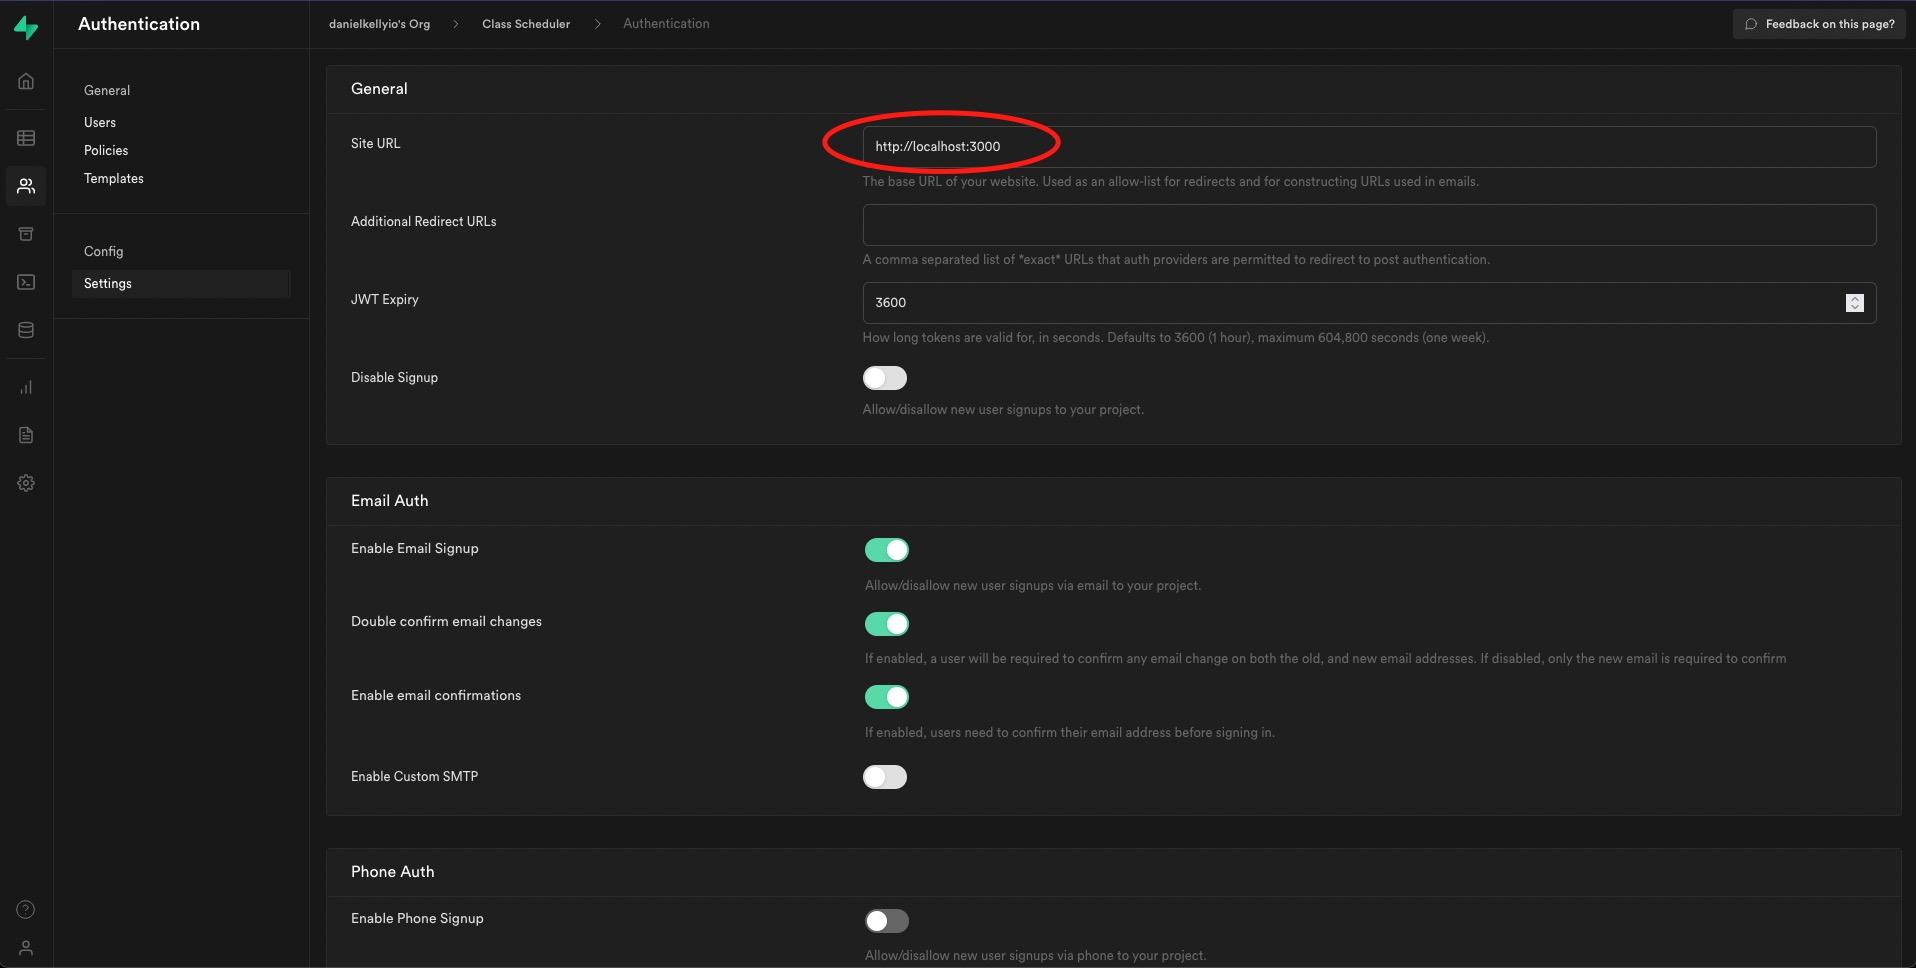Click the Feedback on this page button
This screenshot has height=968, width=1916.
pos(1818,24)
